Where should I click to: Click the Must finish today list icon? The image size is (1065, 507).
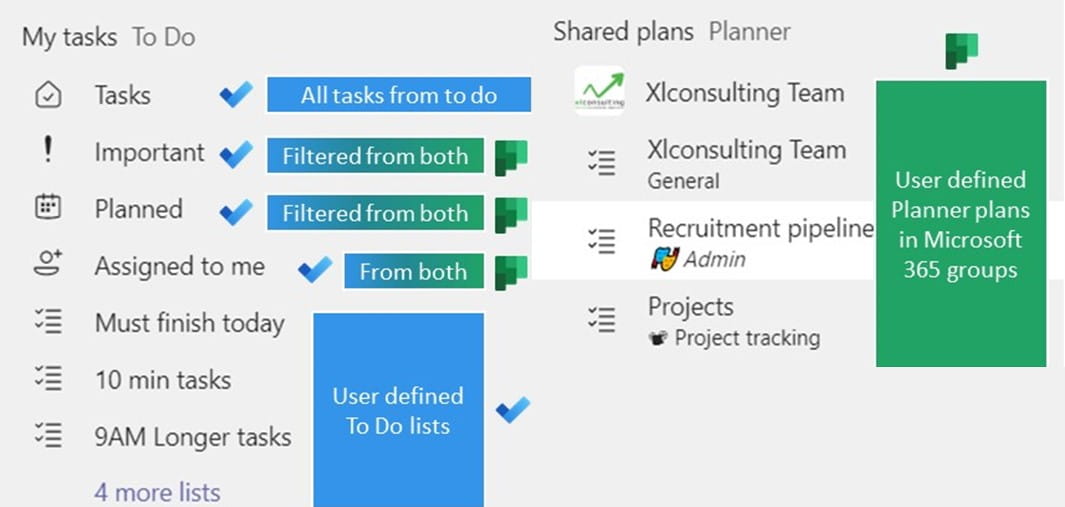click(48, 322)
